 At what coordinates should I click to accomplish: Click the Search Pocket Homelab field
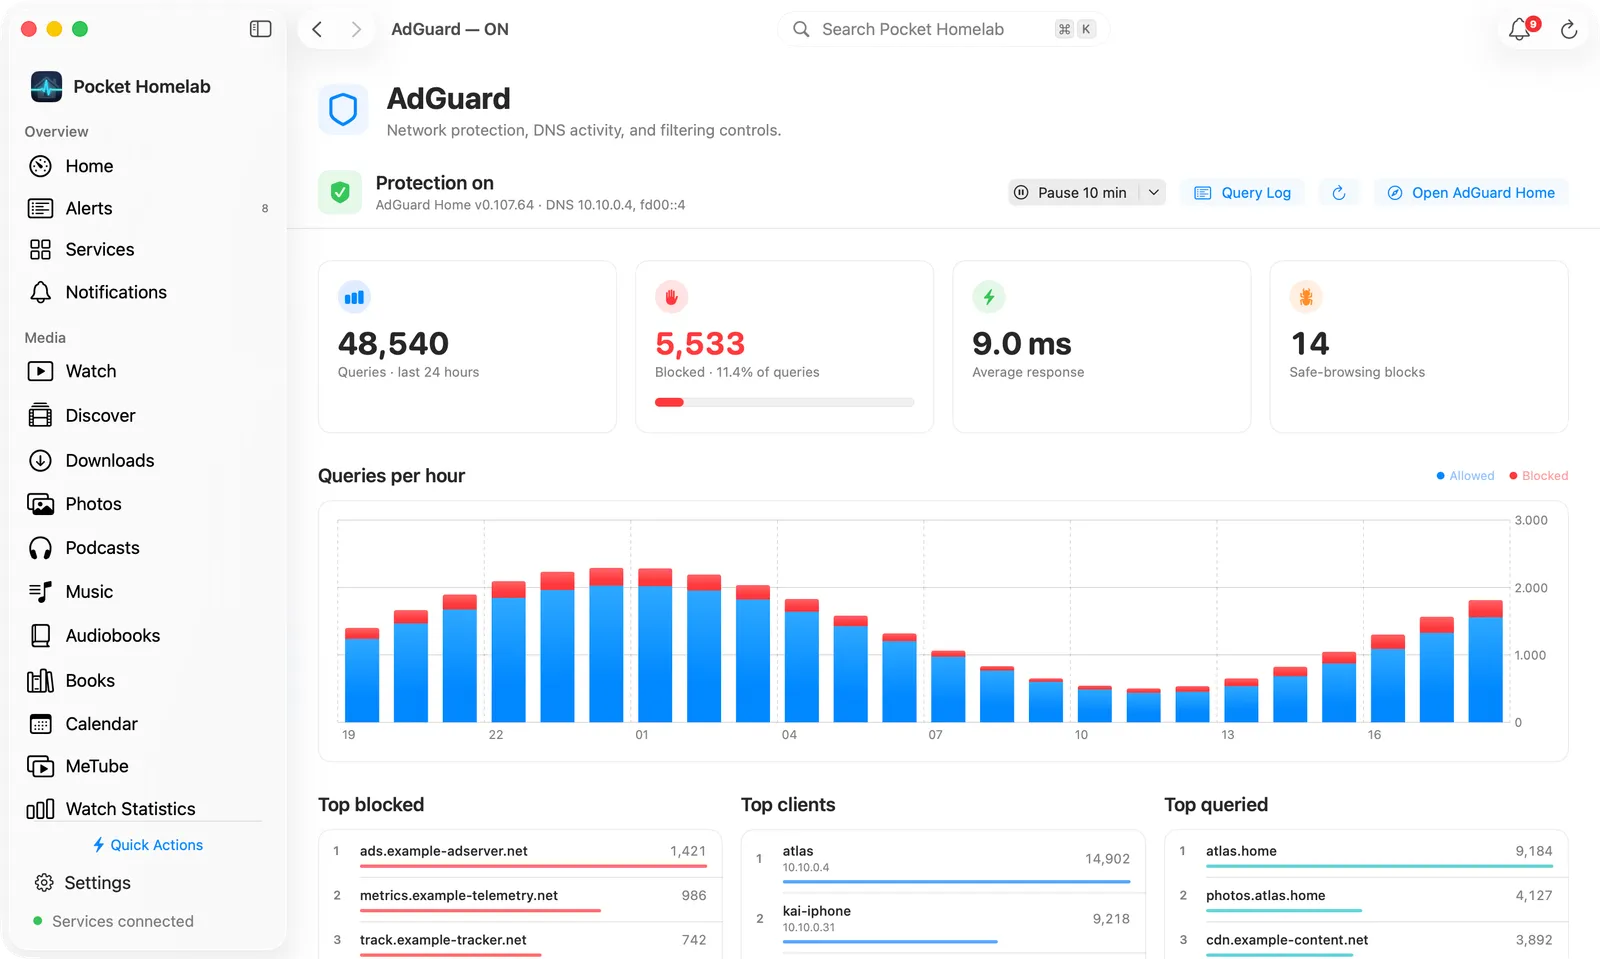943,29
